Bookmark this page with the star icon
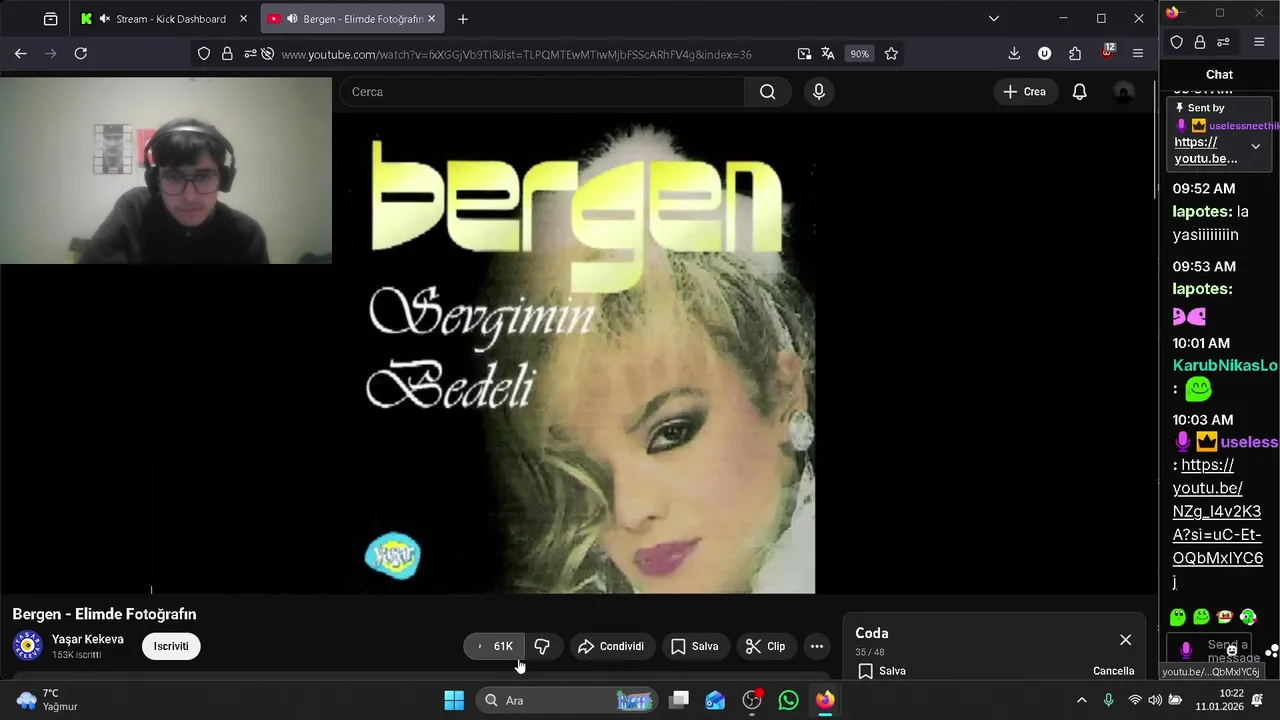 click(891, 54)
